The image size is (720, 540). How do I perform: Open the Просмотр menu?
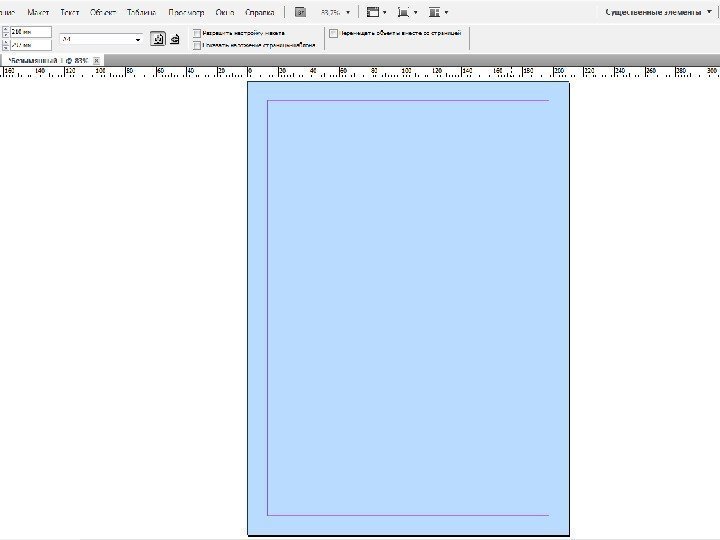tap(186, 12)
